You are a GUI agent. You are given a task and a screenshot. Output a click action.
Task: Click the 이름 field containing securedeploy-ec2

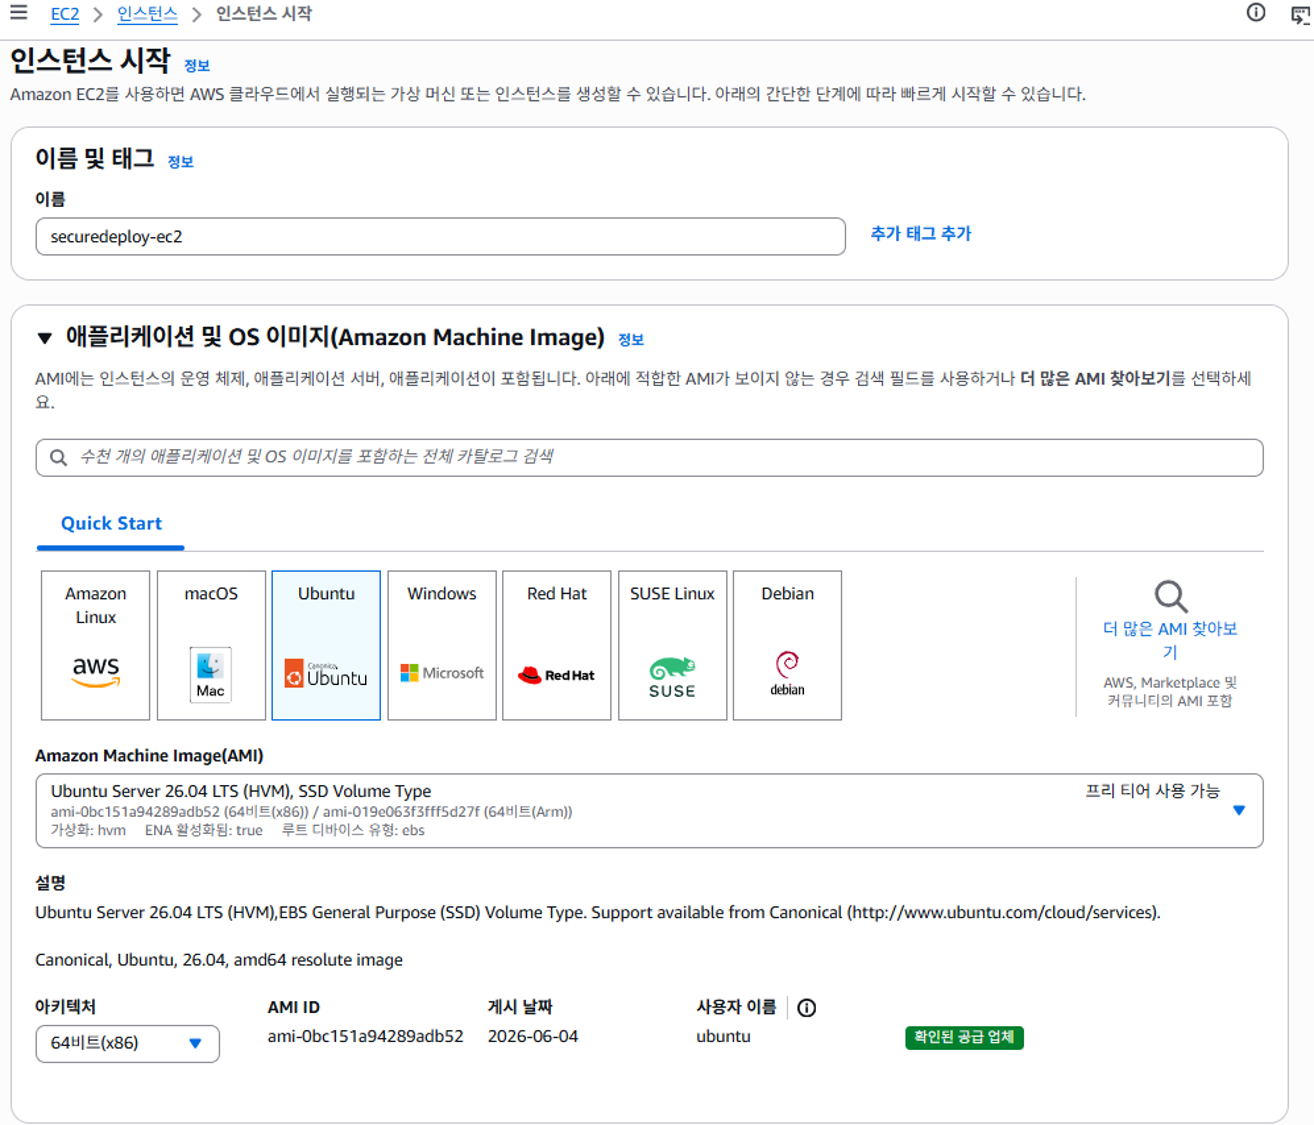(440, 237)
